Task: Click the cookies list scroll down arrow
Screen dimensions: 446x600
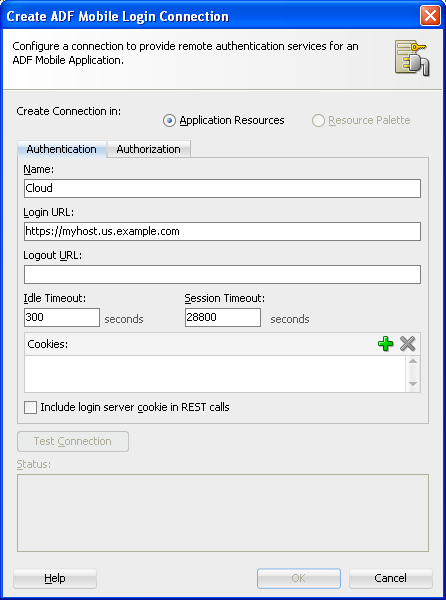Action: click(x=413, y=384)
